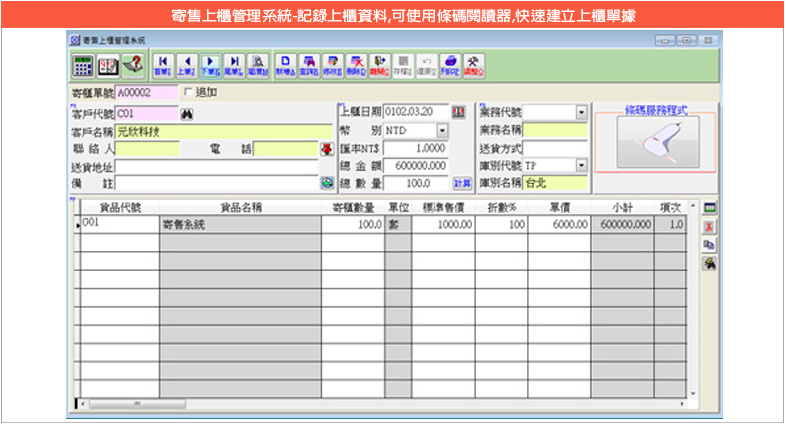The width and height of the screenshot is (786, 426).
Task: Click the 送貨地址 input field
Action: (217, 166)
